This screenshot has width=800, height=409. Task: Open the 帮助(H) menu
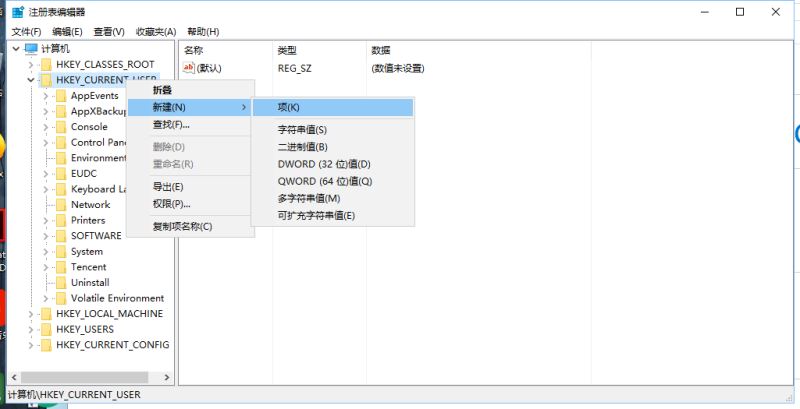pyautogui.click(x=203, y=32)
